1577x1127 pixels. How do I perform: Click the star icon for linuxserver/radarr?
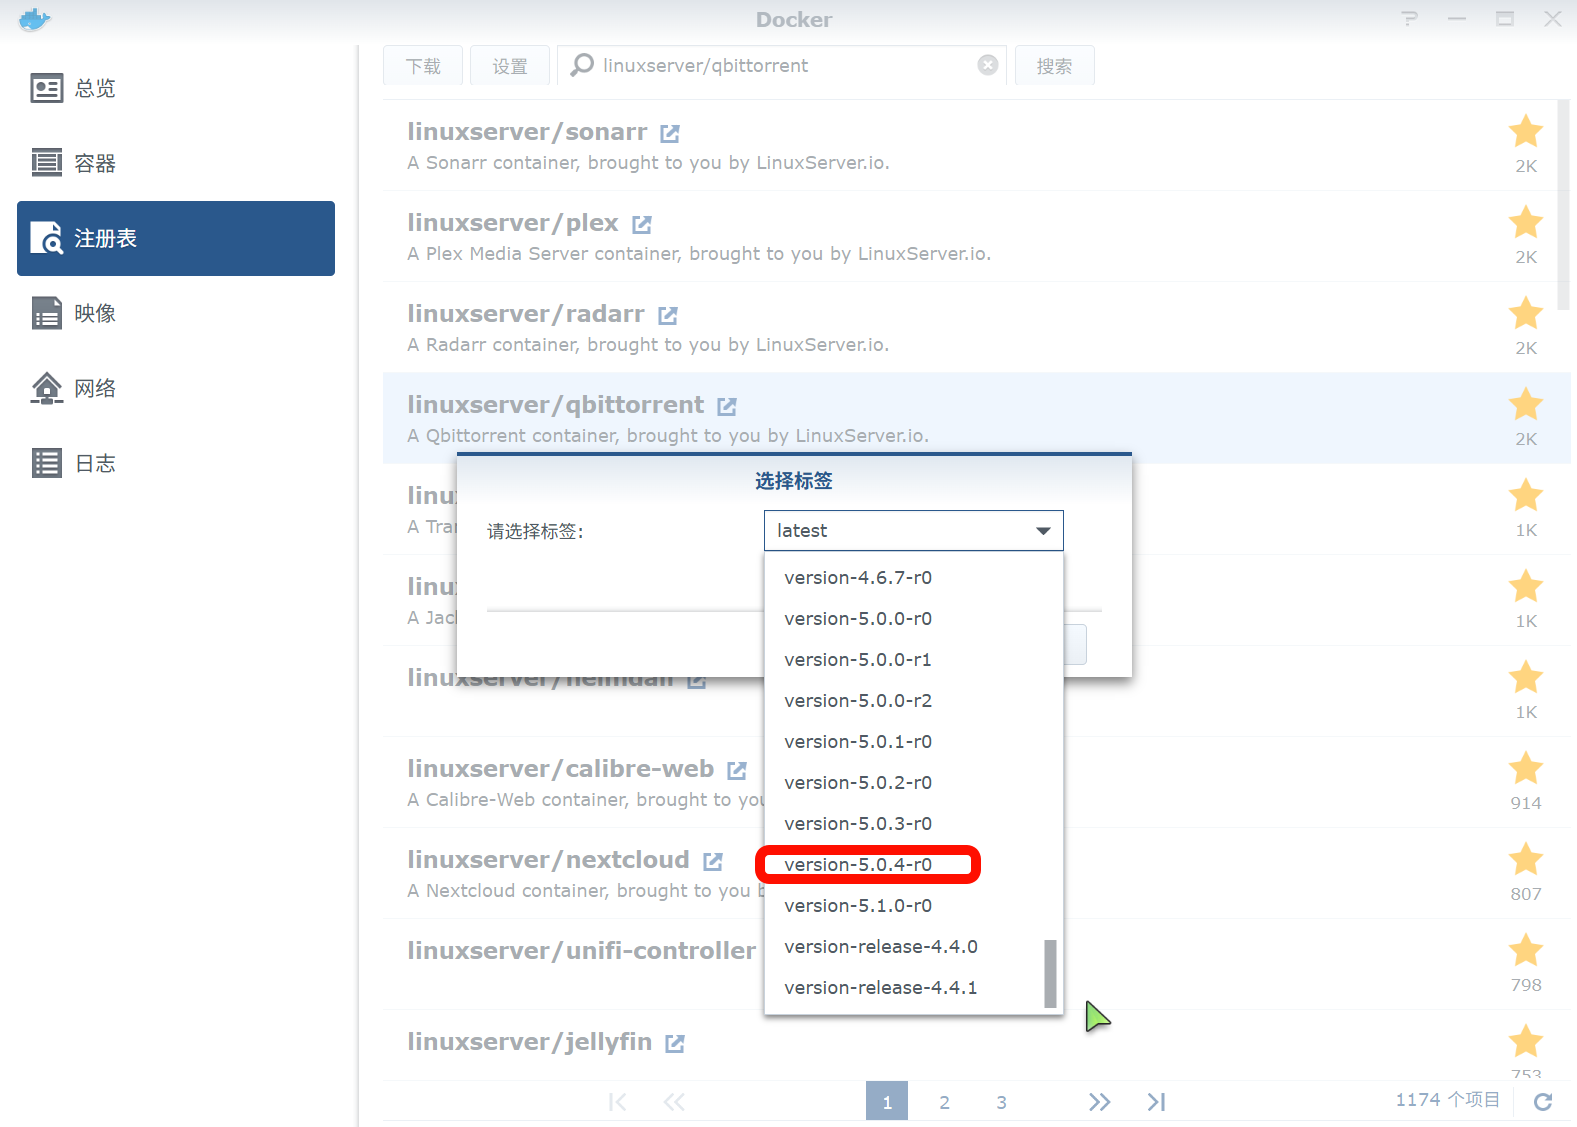pos(1526,313)
